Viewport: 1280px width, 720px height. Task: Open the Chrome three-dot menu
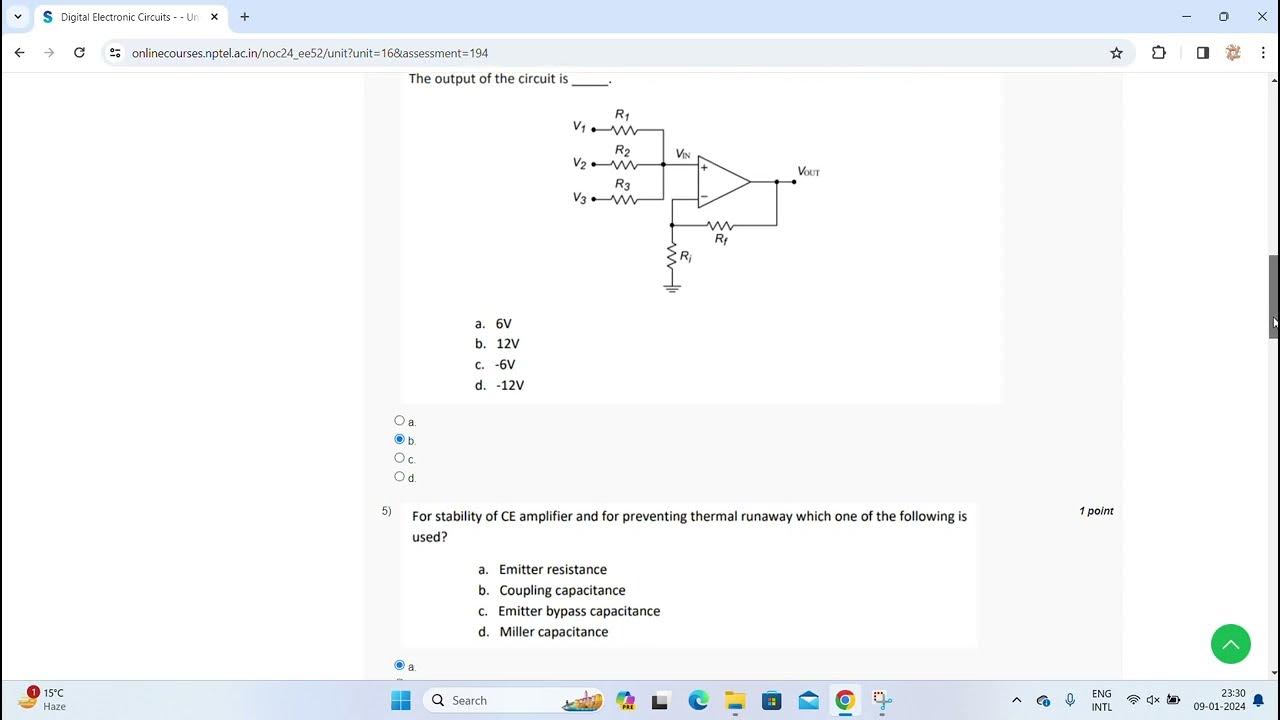coord(1262,53)
